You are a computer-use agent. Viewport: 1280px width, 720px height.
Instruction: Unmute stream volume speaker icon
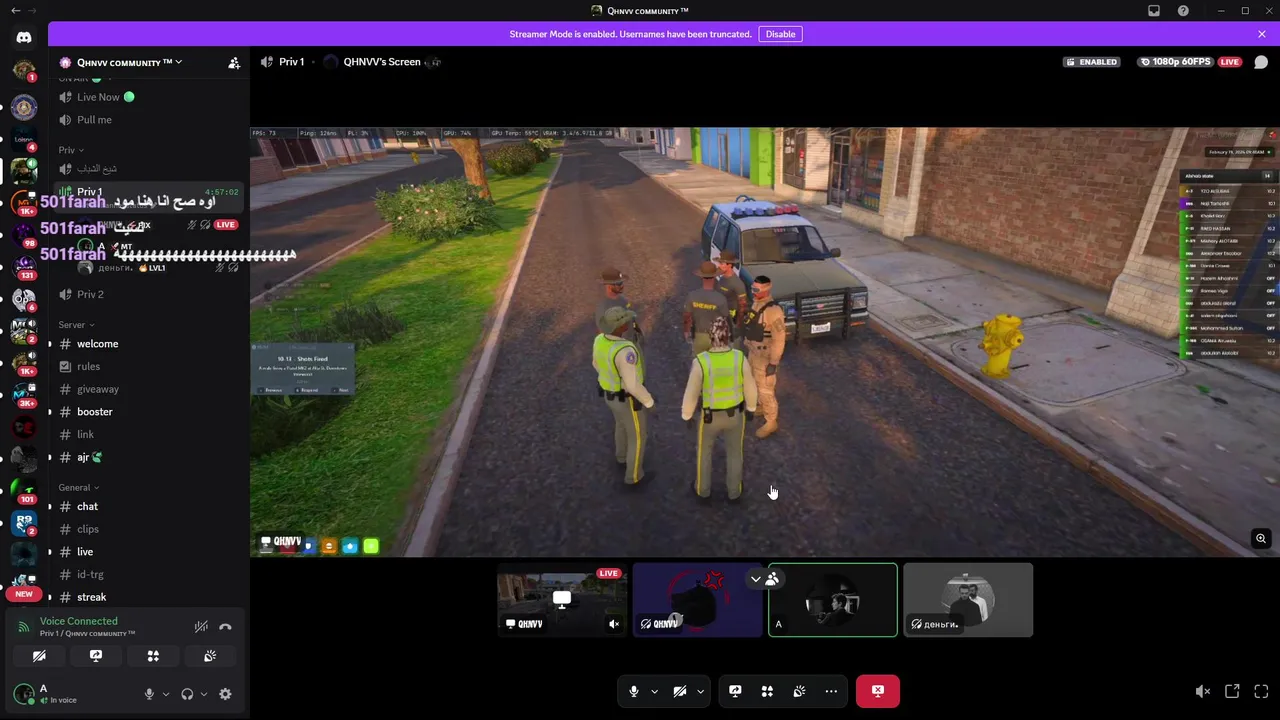tap(1203, 691)
